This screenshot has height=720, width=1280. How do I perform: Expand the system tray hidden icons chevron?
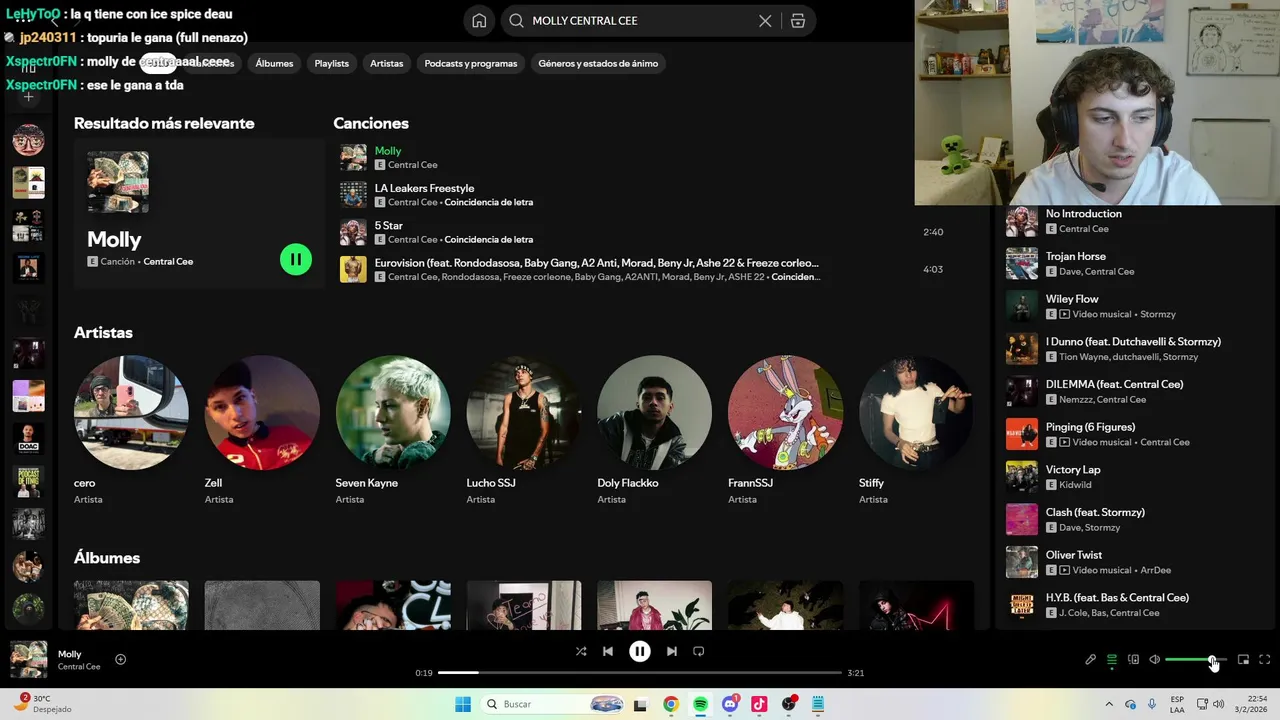pyautogui.click(x=1109, y=704)
